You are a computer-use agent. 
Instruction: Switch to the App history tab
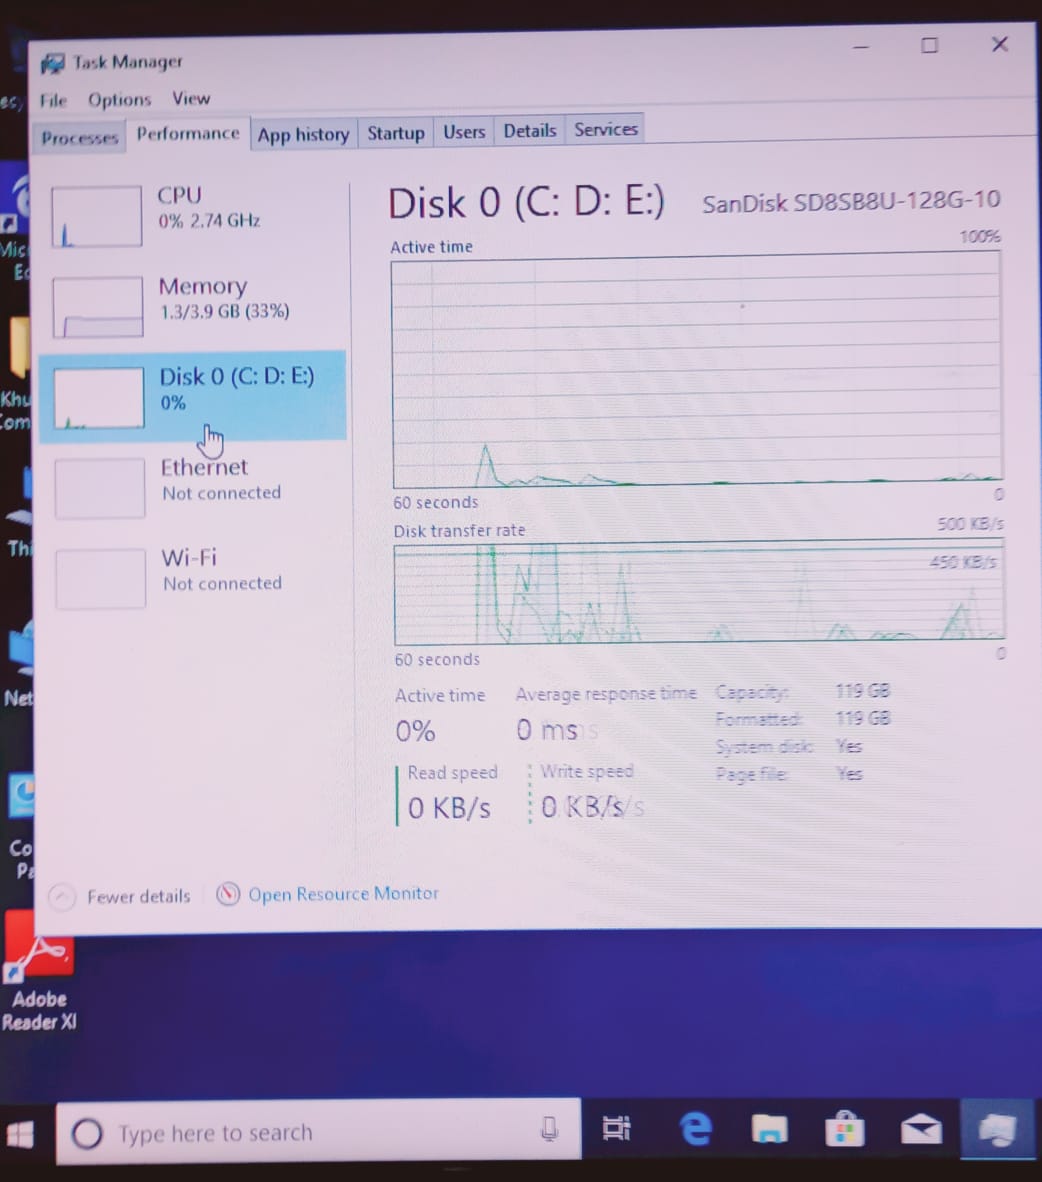tap(303, 135)
